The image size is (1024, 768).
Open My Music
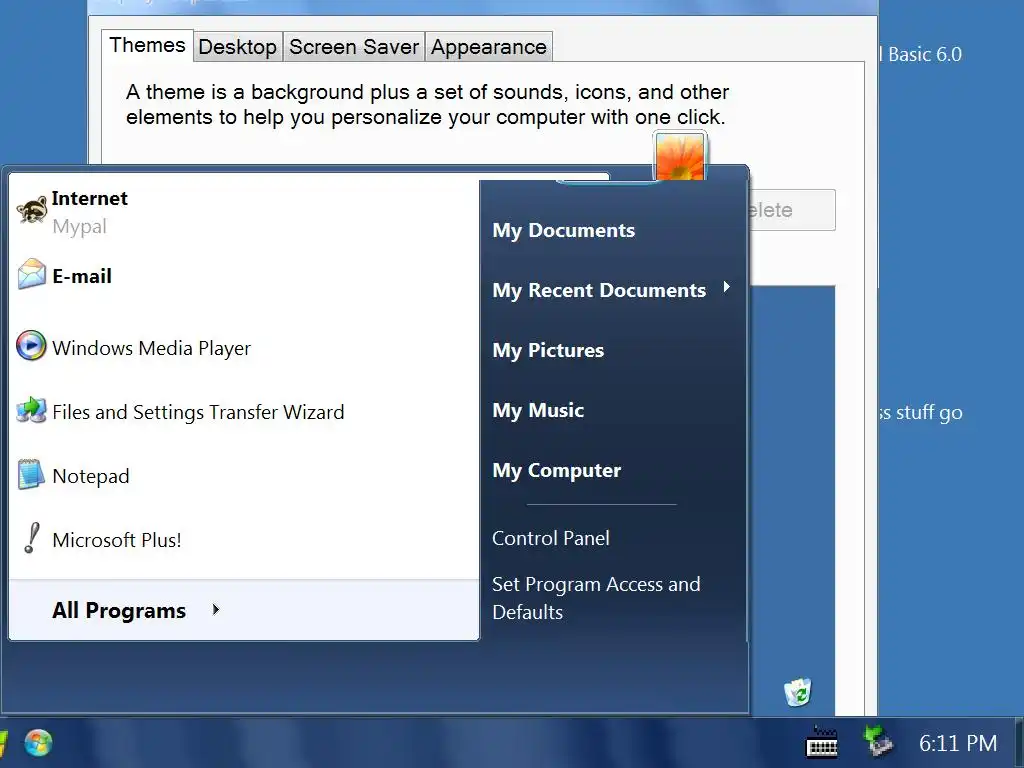pos(538,411)
